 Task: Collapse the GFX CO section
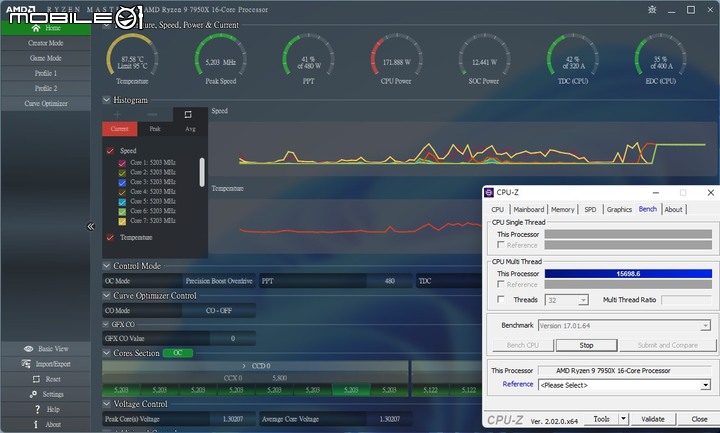click(x=106, y=324)
